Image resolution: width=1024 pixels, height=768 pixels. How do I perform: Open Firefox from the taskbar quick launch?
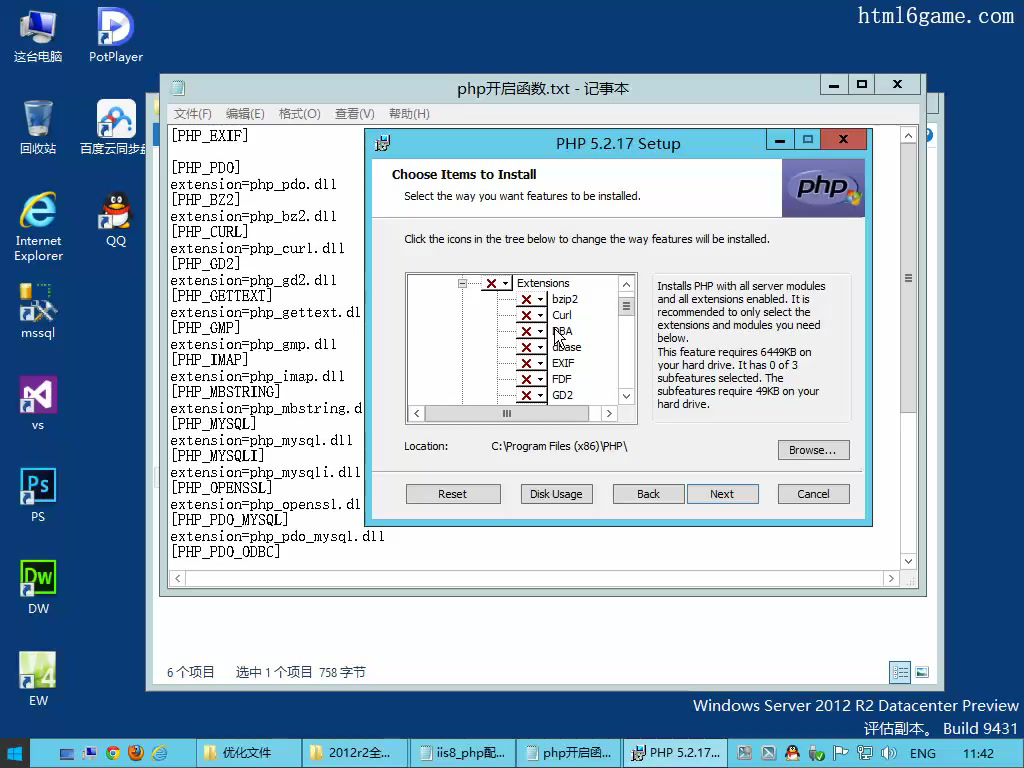[x=136, y=753]
